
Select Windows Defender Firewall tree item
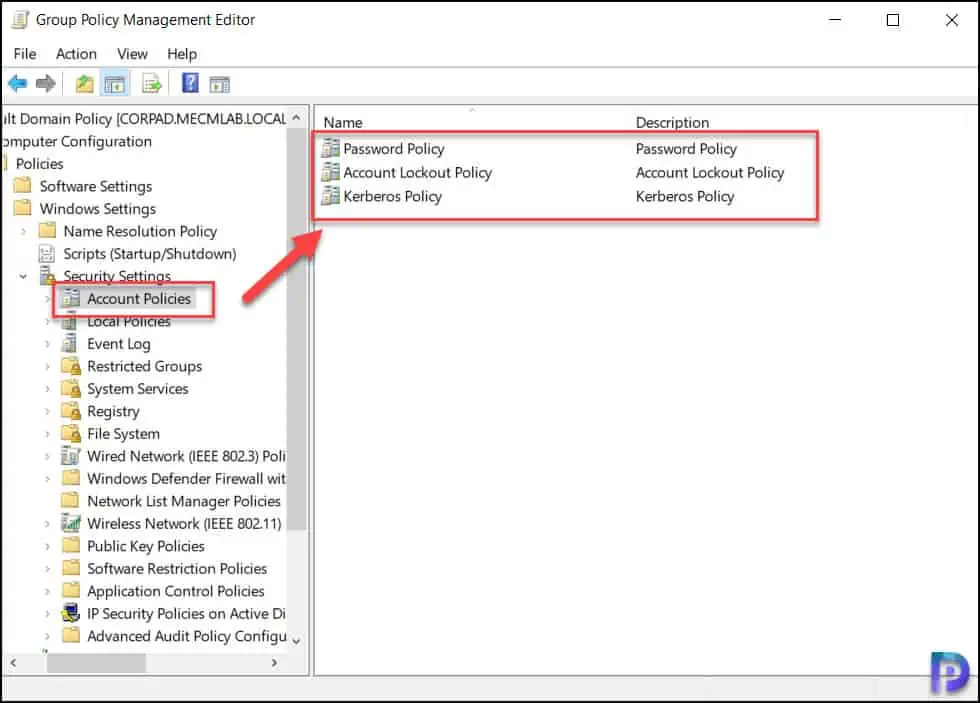[186, 479]
